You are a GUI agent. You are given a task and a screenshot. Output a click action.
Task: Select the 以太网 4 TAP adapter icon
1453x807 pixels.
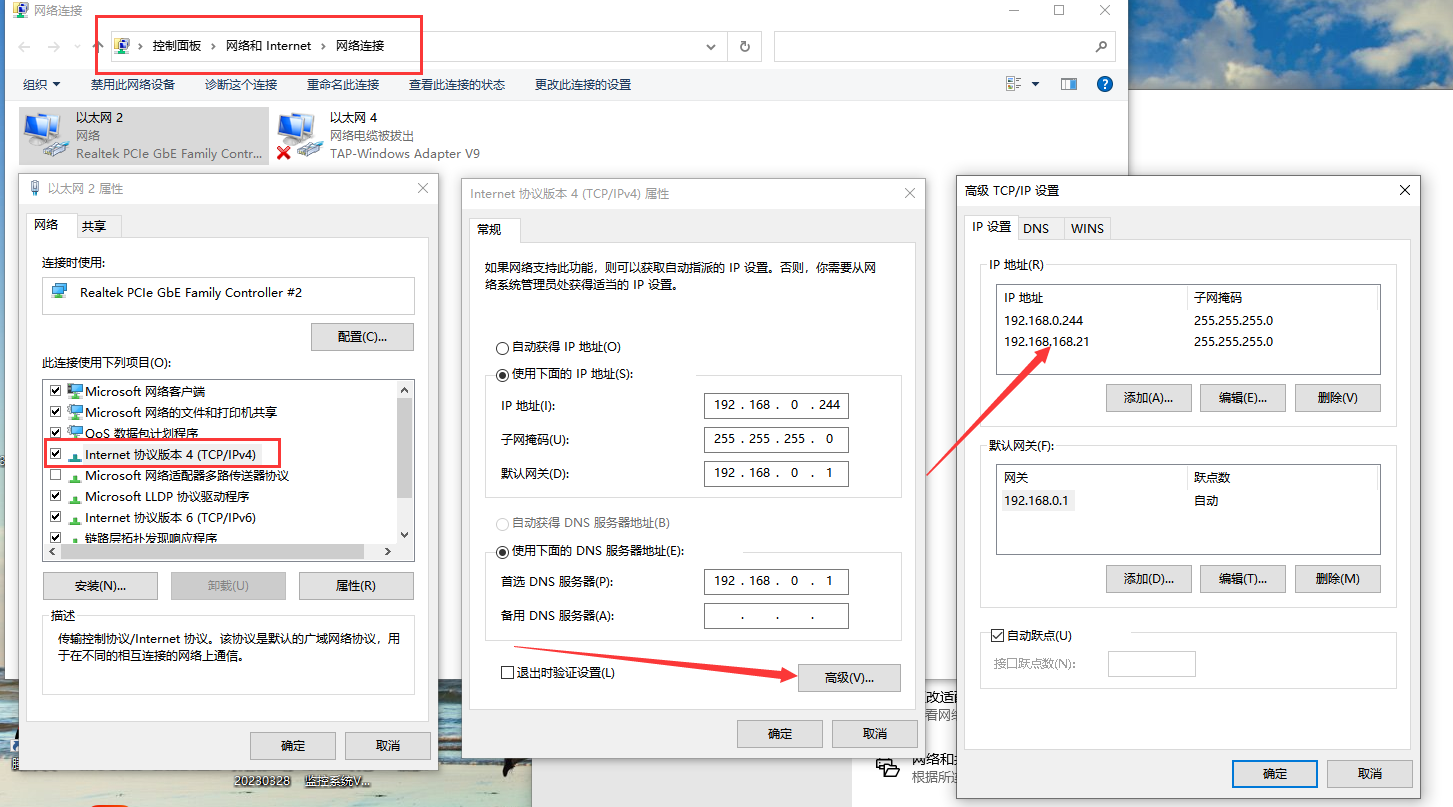point(299,136)
